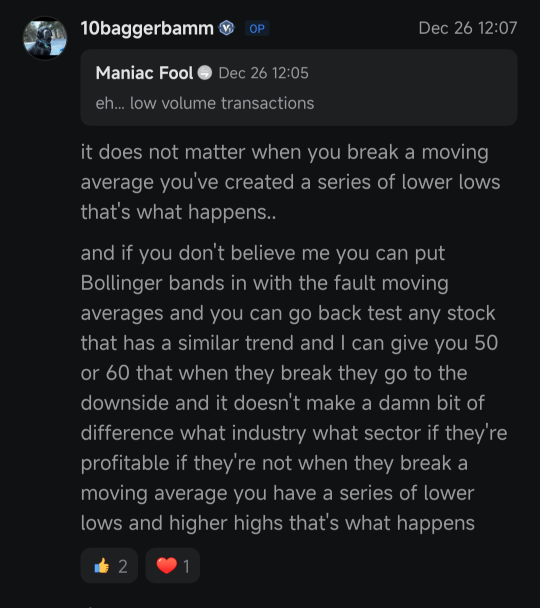
Task: Toggle the red heart reaction button
Action: (x=173, y=566)
